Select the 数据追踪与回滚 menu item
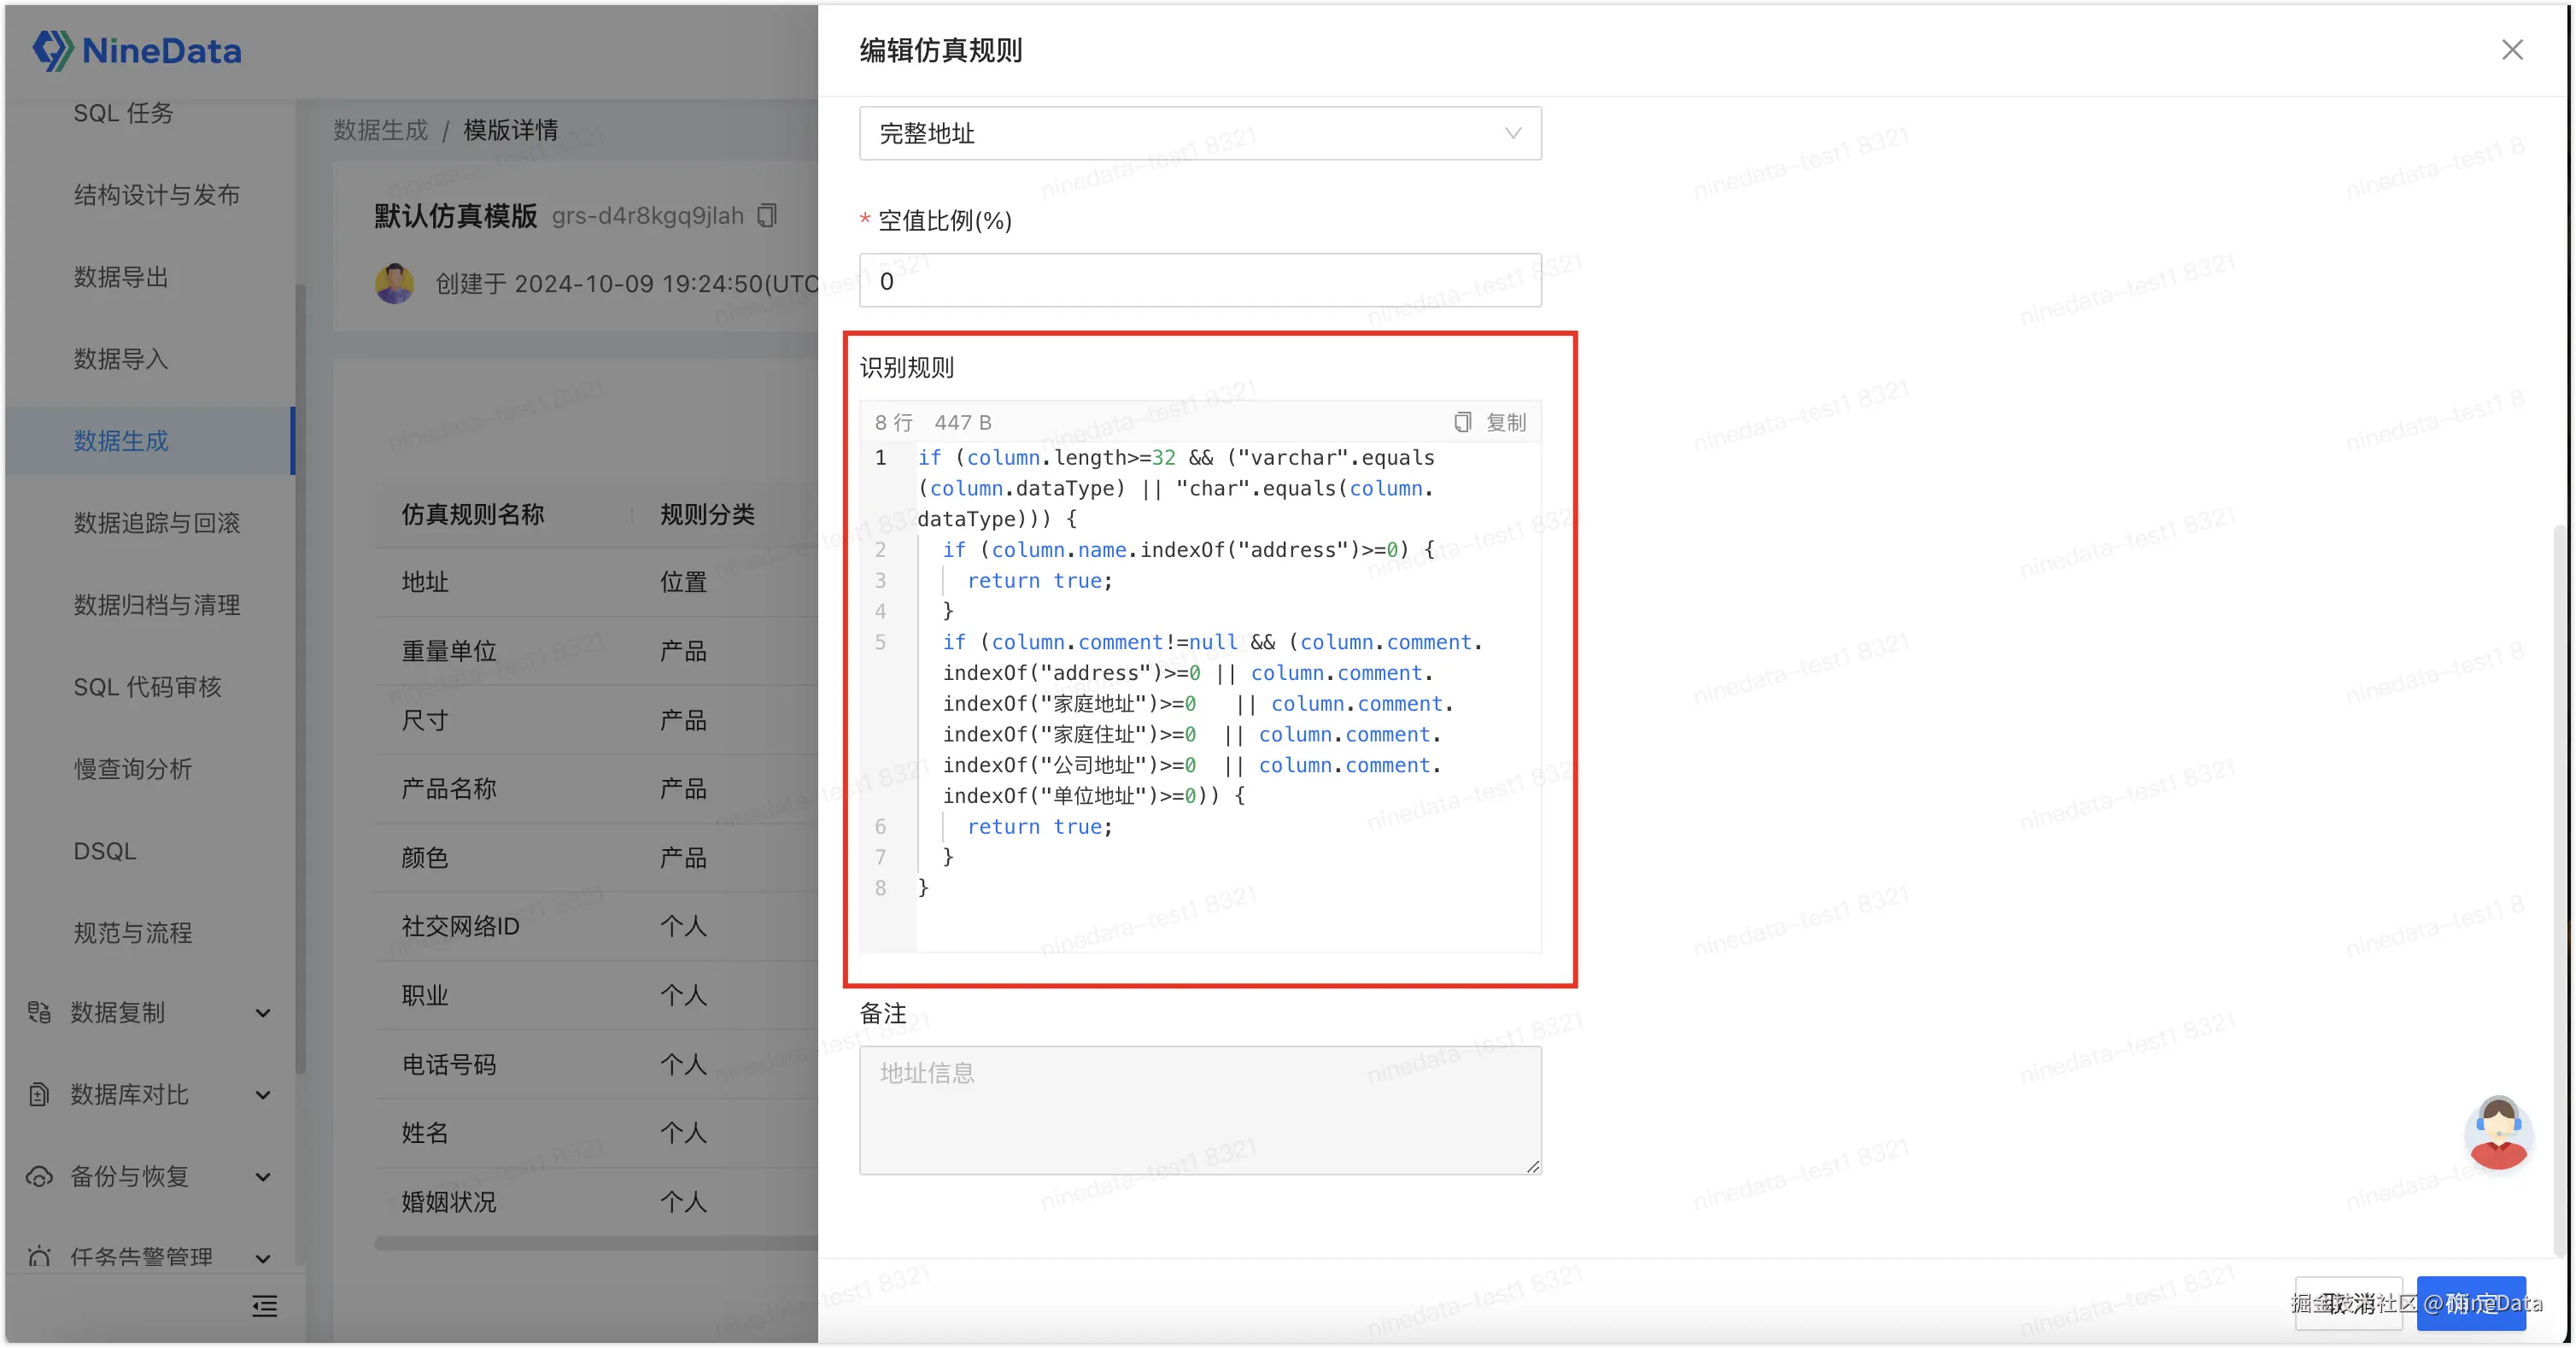Viewport: 2576px width, 1348px height. (x=156, y=523)
